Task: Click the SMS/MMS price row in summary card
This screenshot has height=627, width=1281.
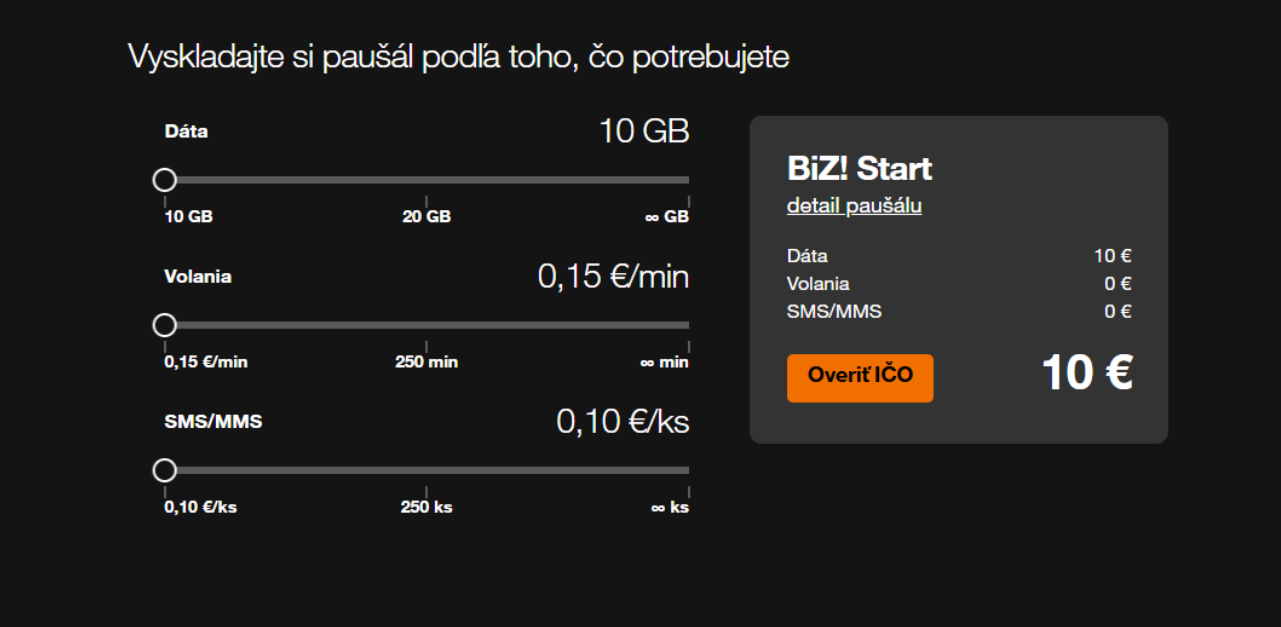Action: pyautogui.click(x=958, y=311)
